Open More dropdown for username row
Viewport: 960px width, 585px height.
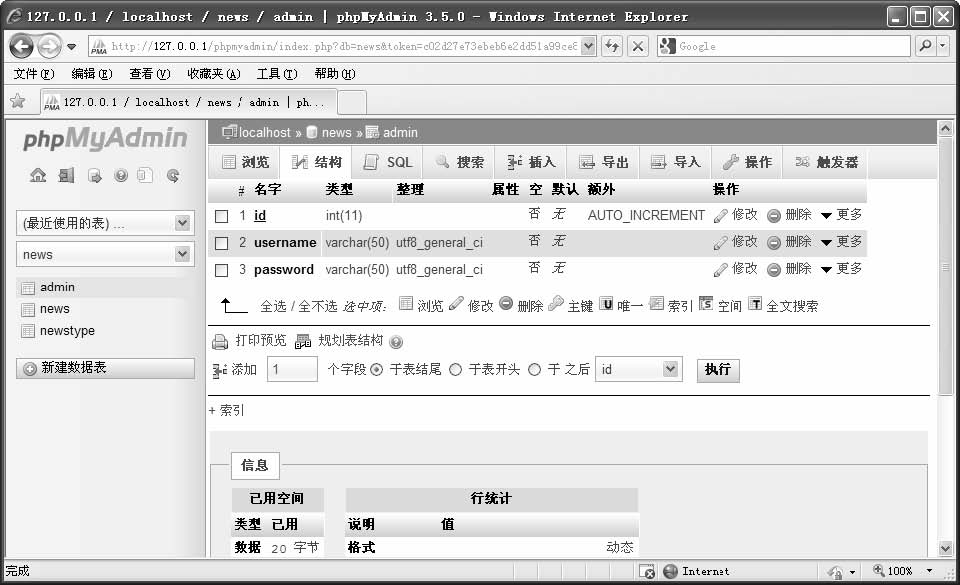click(841, 242)
